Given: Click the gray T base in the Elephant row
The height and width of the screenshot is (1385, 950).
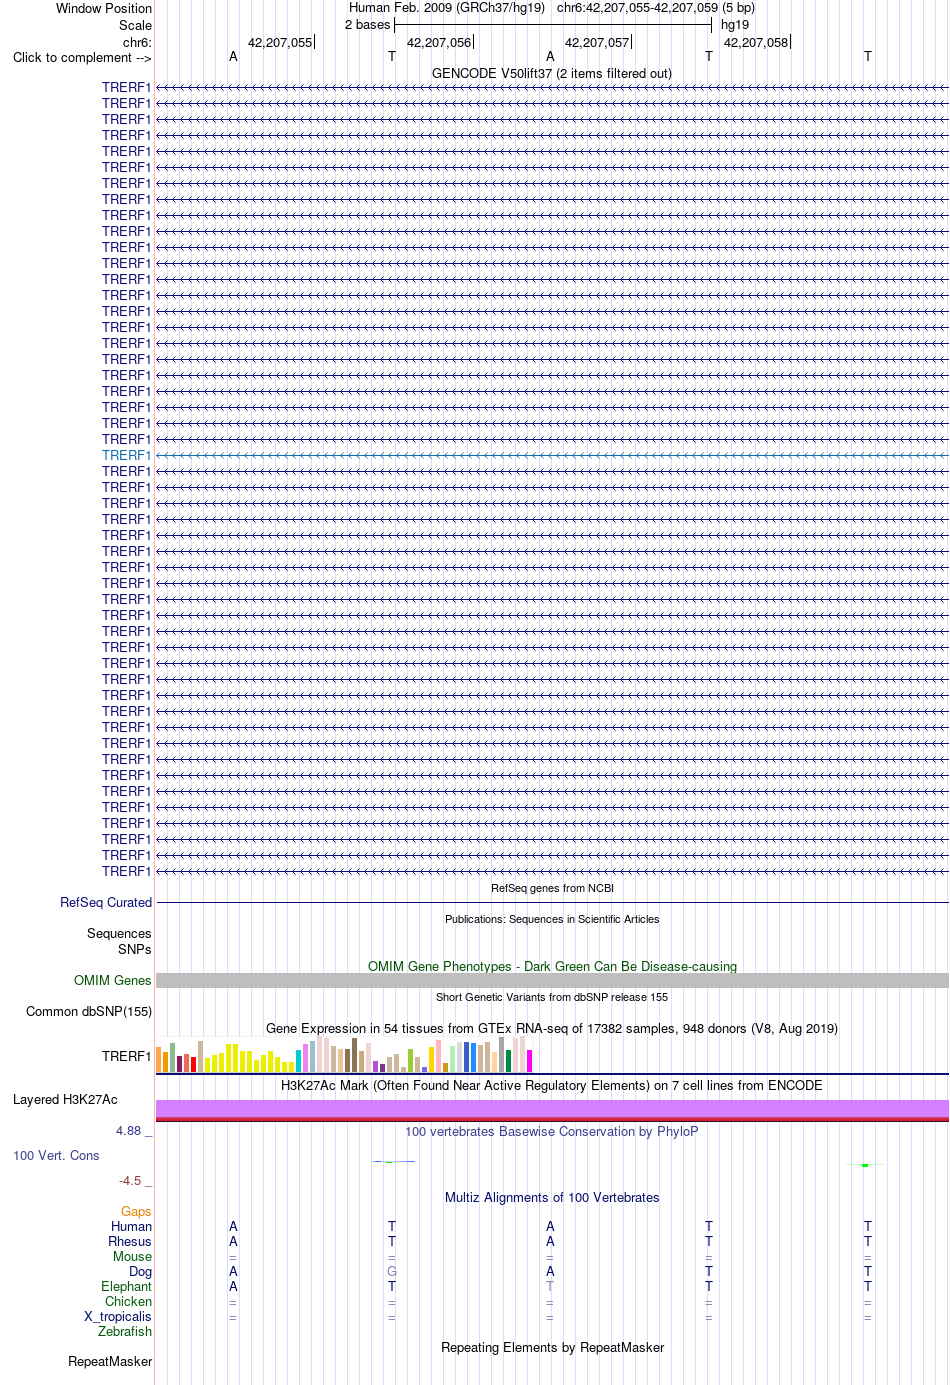Looking at the screenshot, I should click(550, 1286).
